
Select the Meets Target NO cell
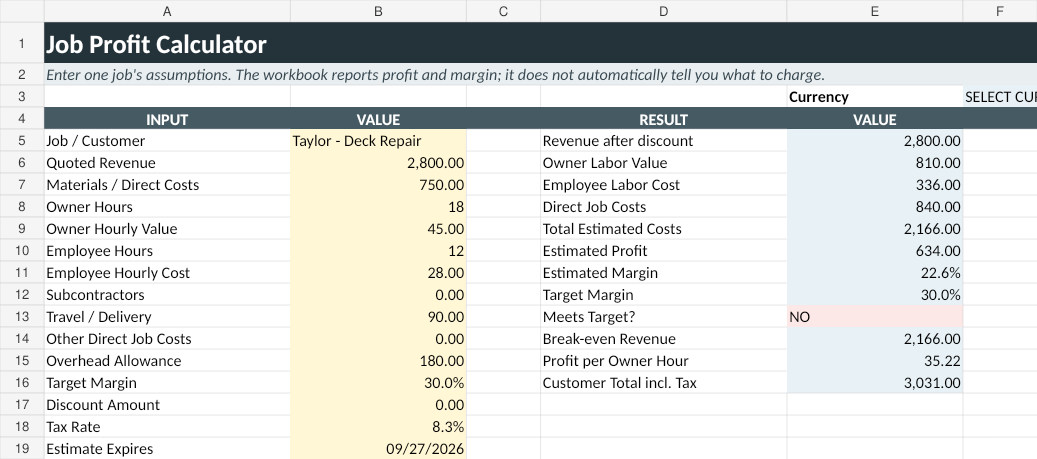(874, 317)
